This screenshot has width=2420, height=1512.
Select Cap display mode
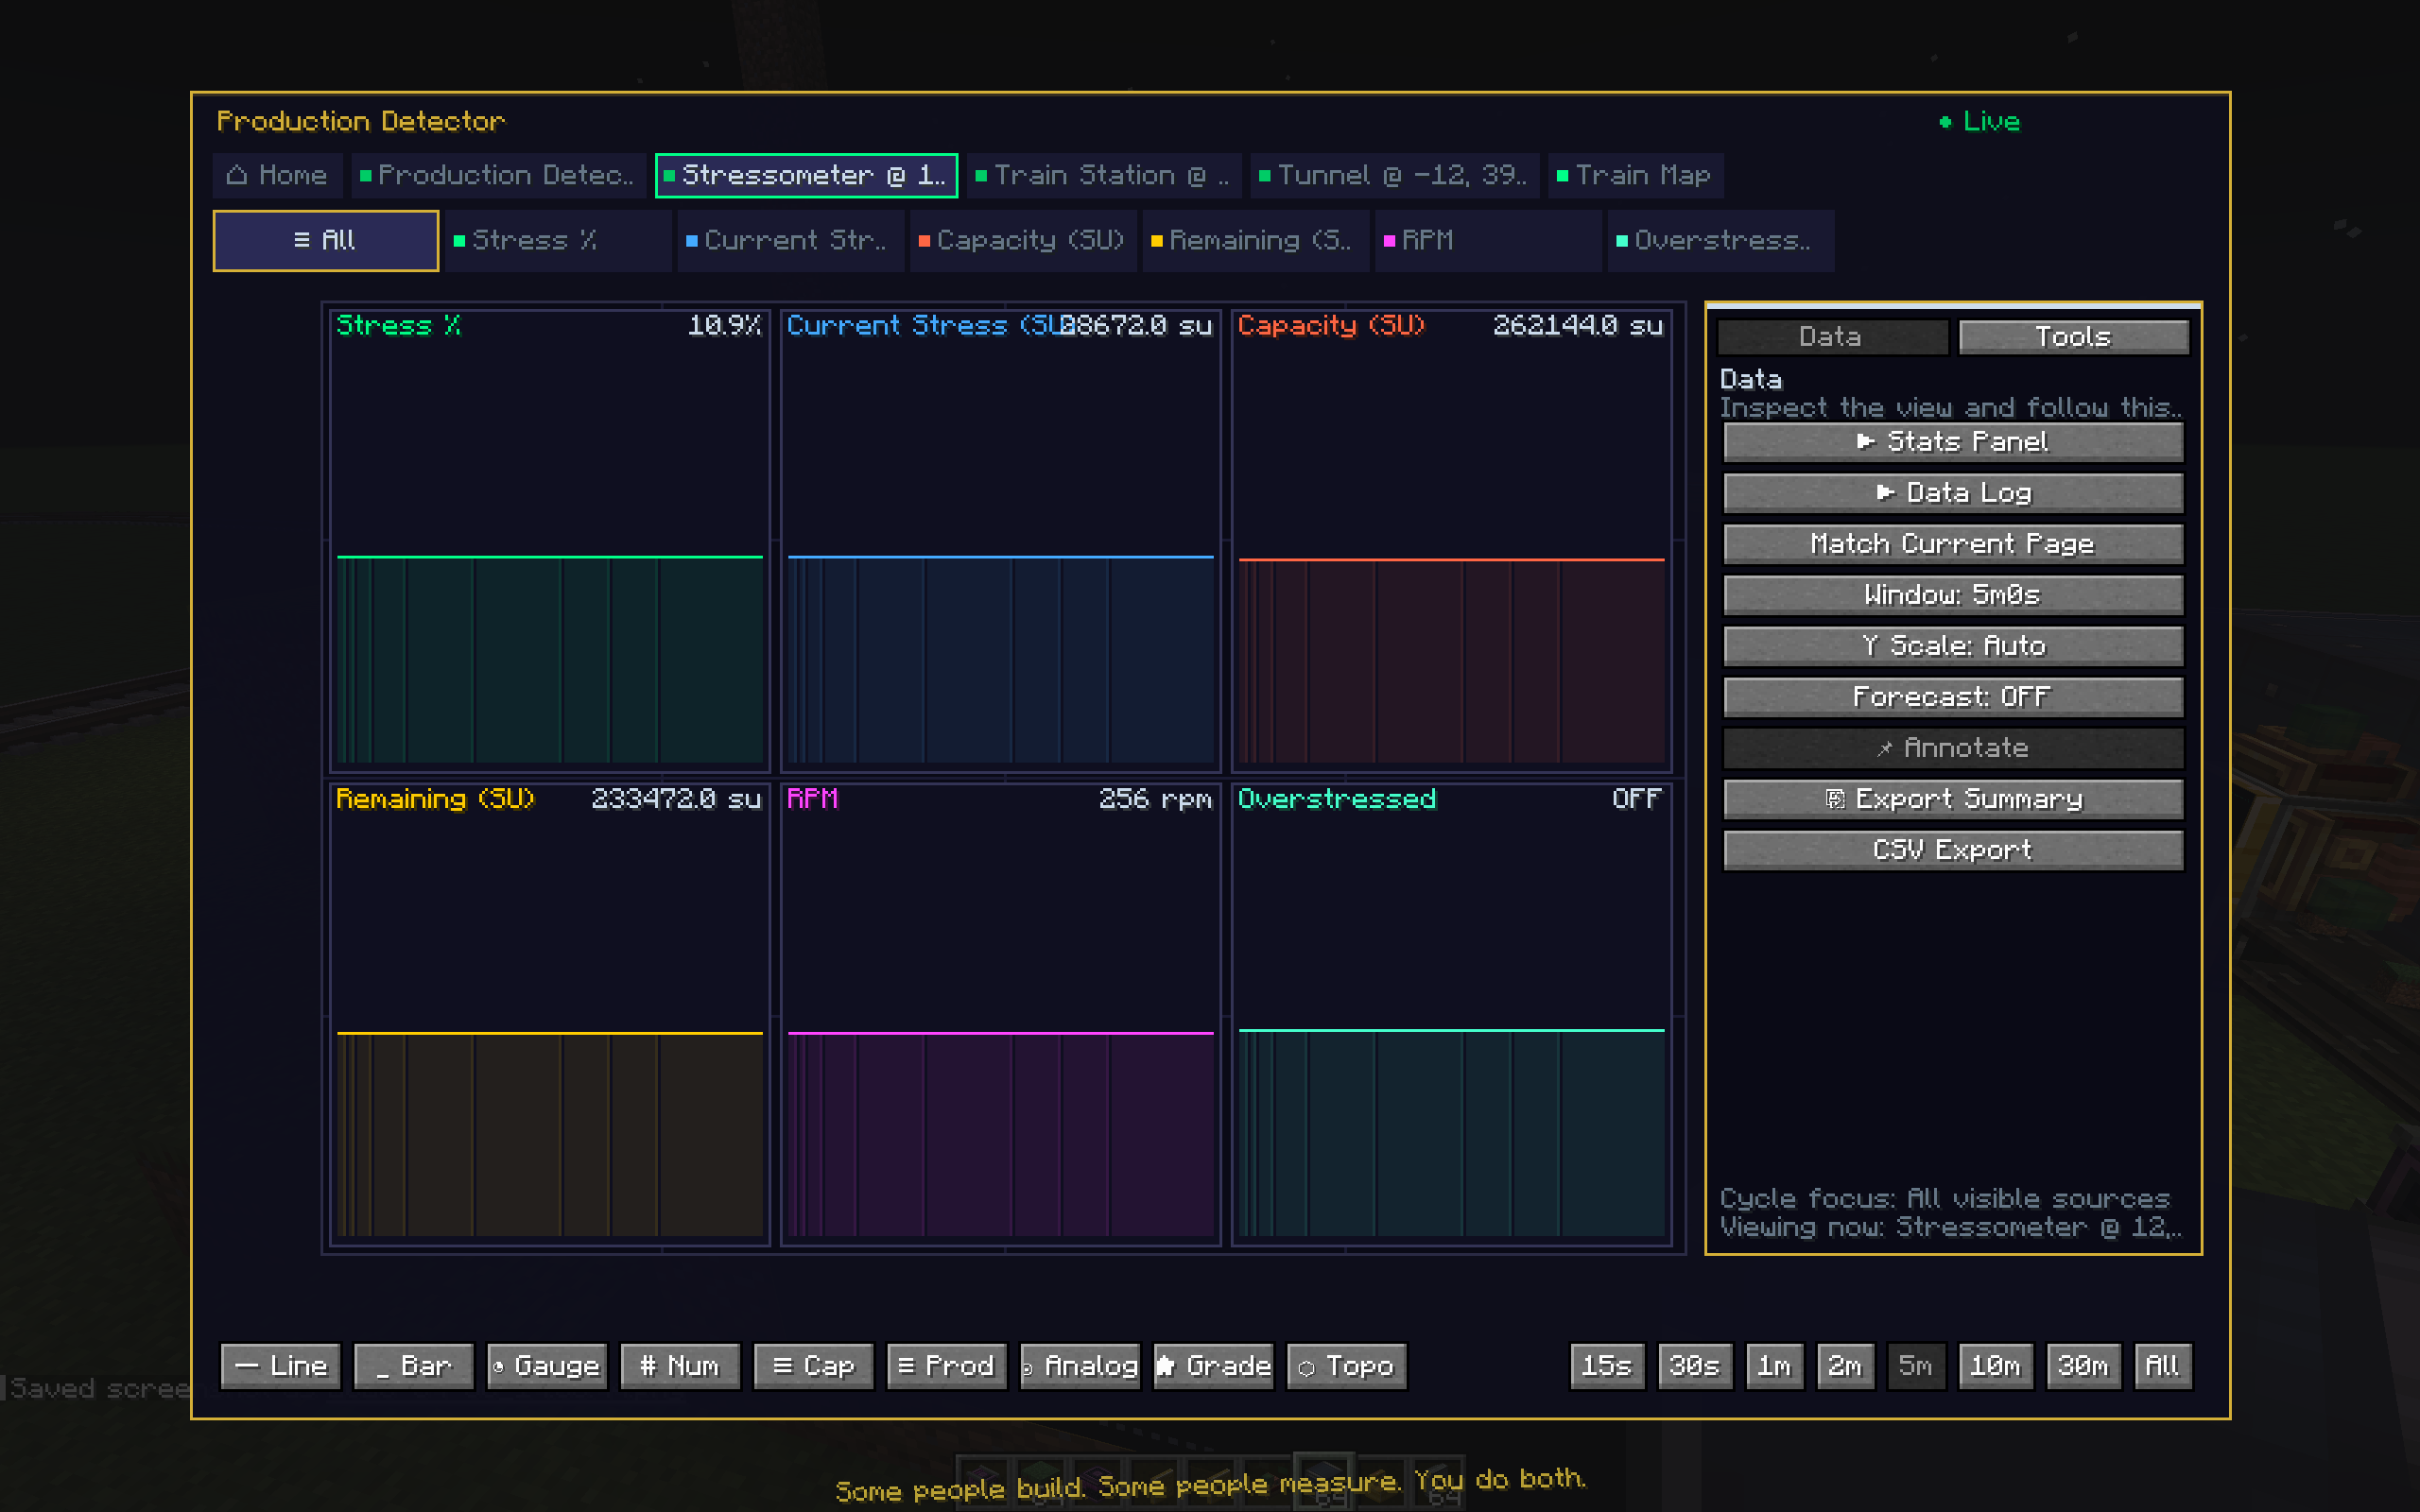813,1366
